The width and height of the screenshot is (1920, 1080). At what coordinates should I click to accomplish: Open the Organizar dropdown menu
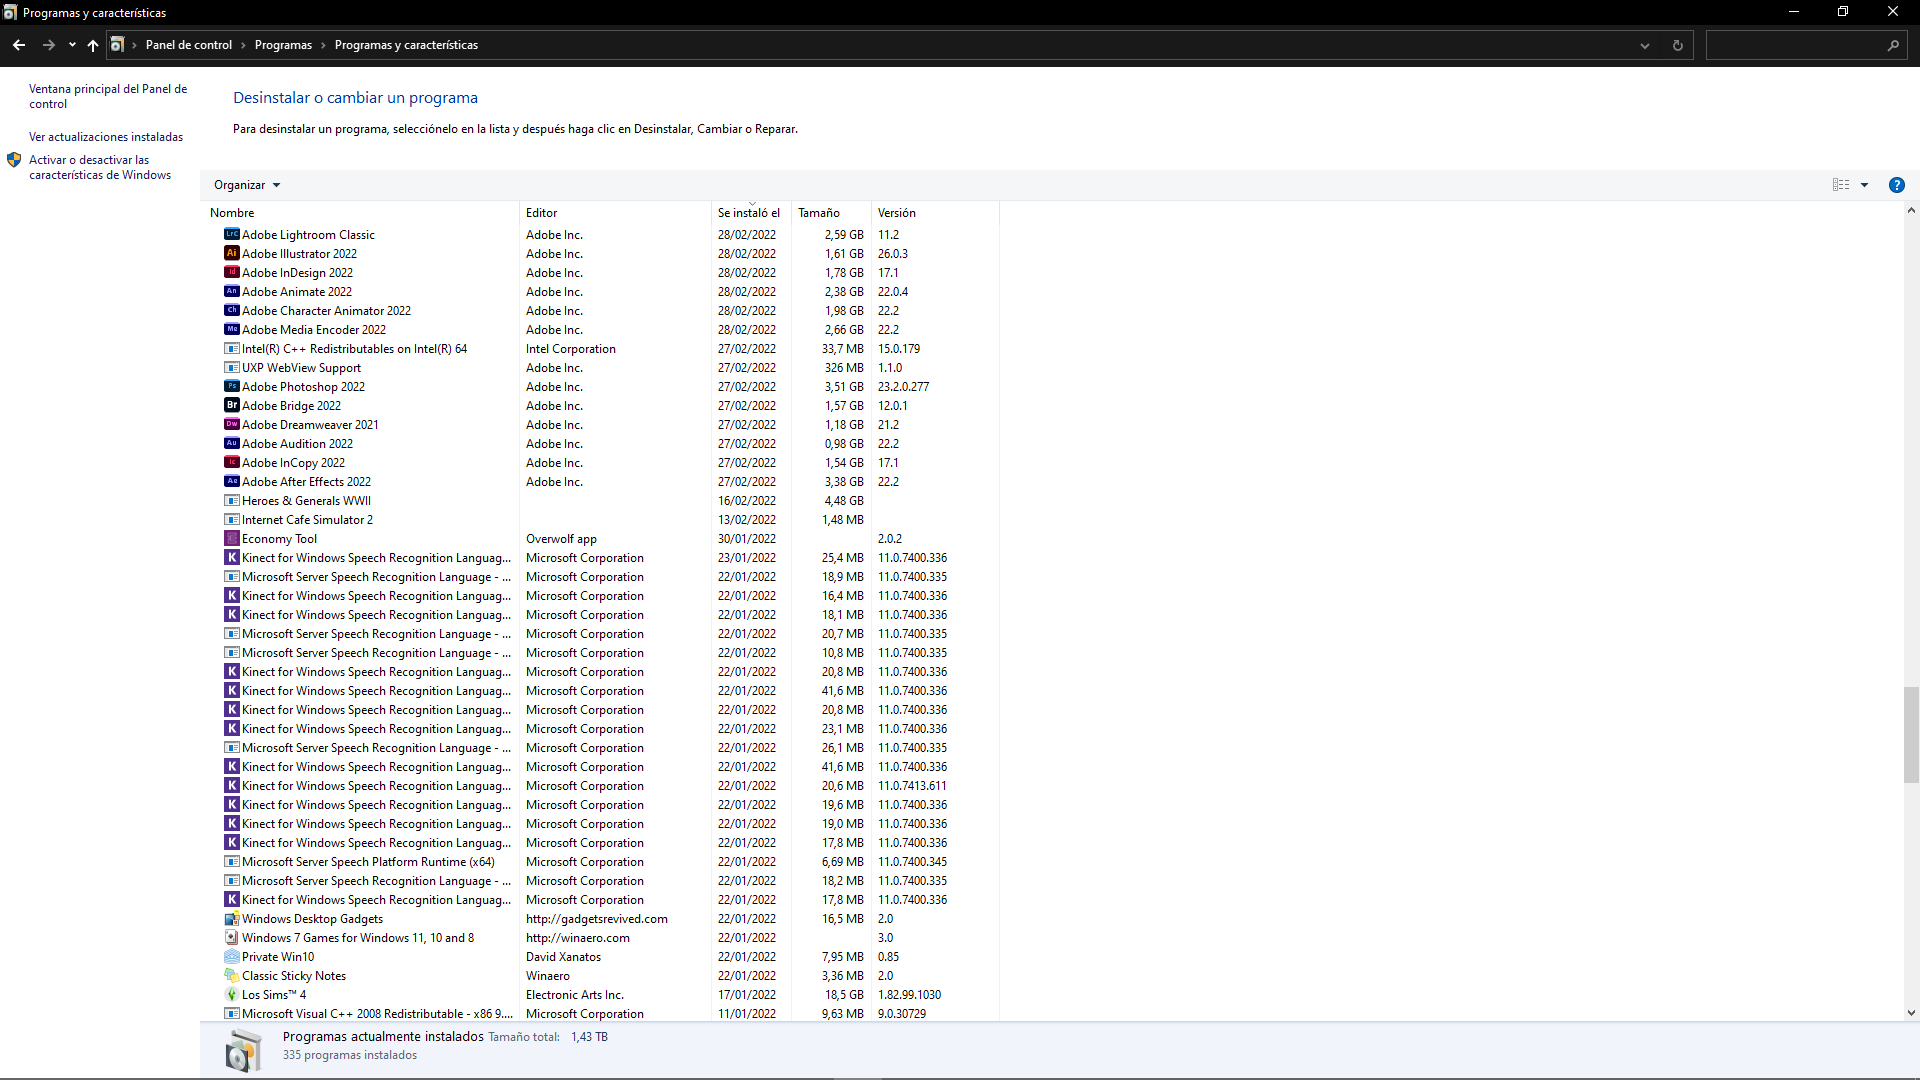click(247, 185)
